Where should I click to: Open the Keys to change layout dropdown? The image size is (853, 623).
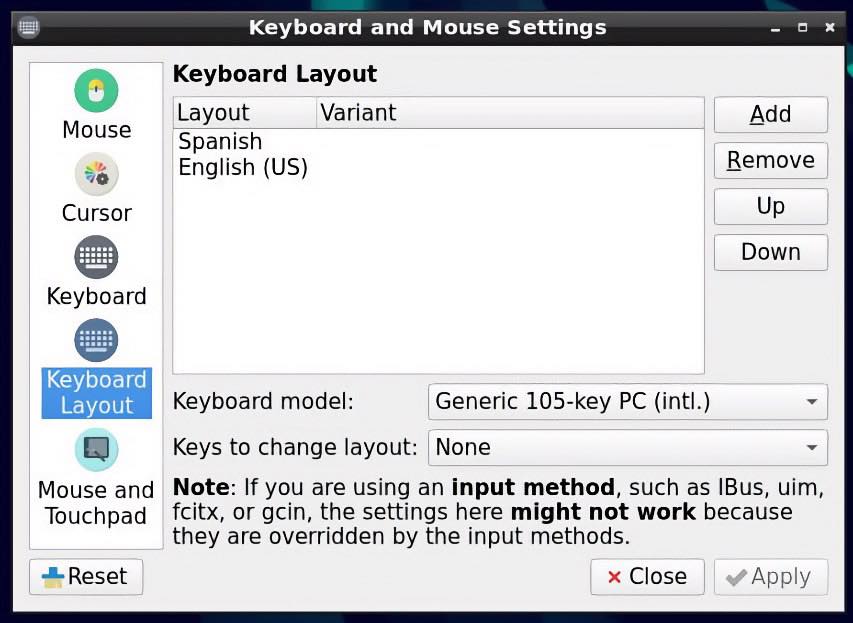628,448
